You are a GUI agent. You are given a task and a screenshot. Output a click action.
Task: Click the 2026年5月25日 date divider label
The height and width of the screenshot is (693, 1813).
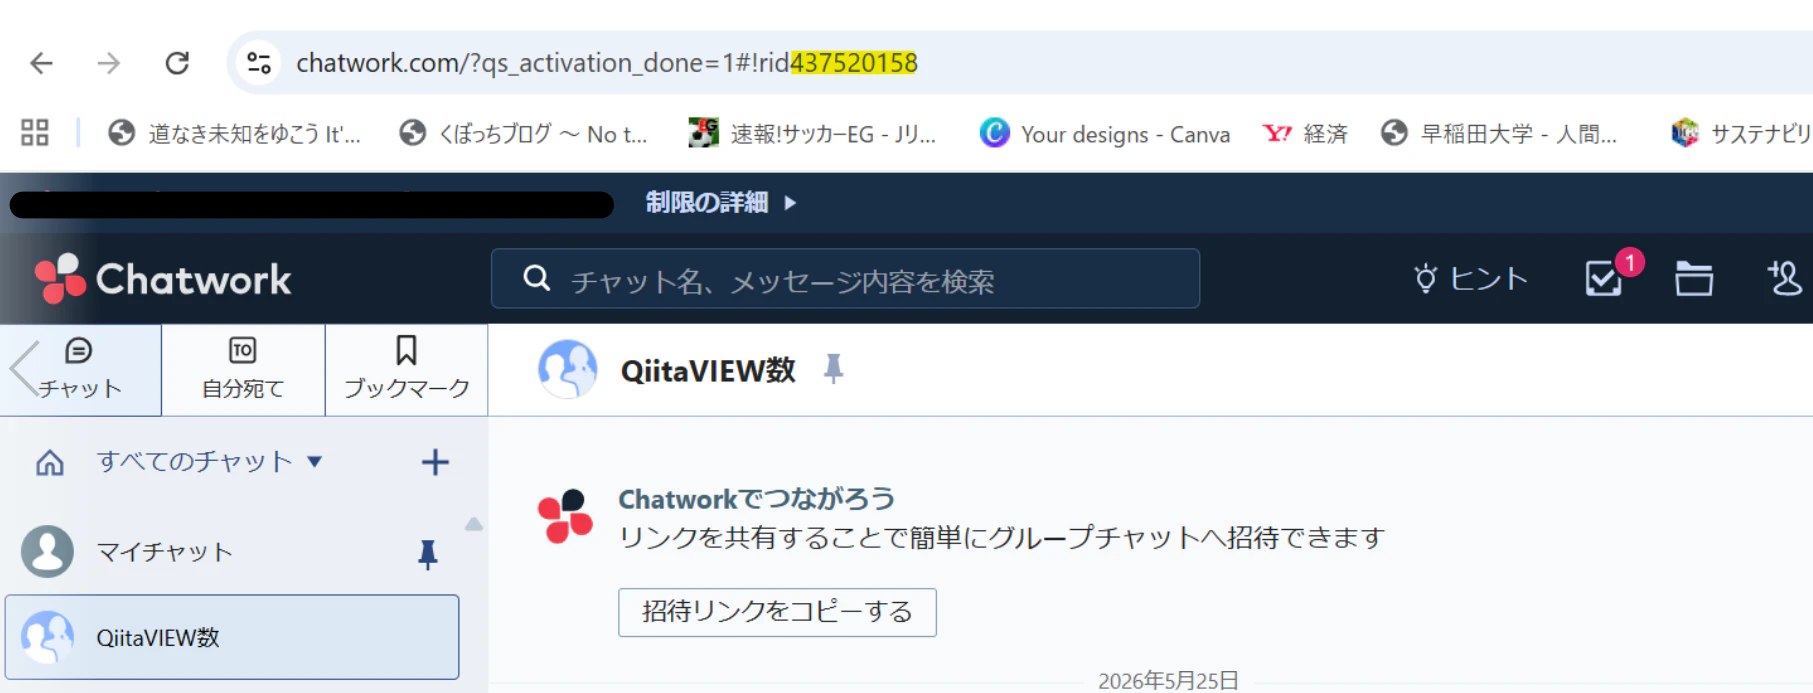click(1168, 681)
